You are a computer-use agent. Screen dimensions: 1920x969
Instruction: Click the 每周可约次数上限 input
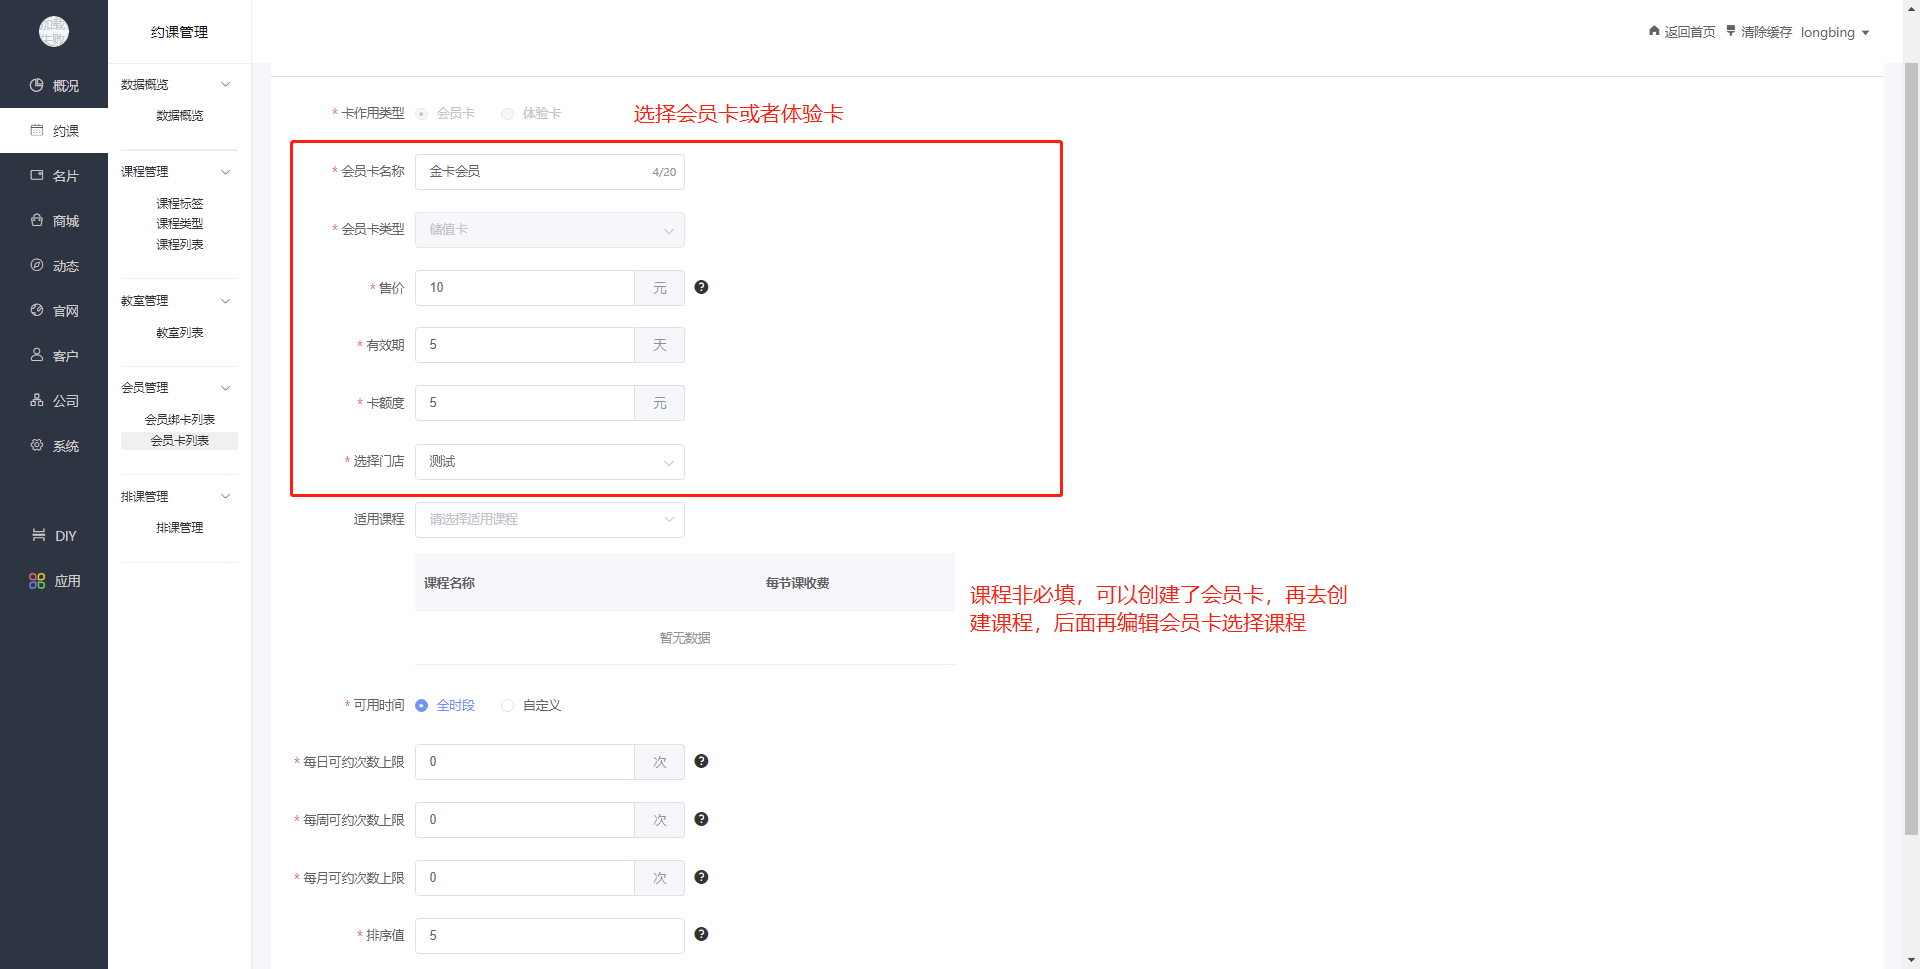tap(525, 820)
